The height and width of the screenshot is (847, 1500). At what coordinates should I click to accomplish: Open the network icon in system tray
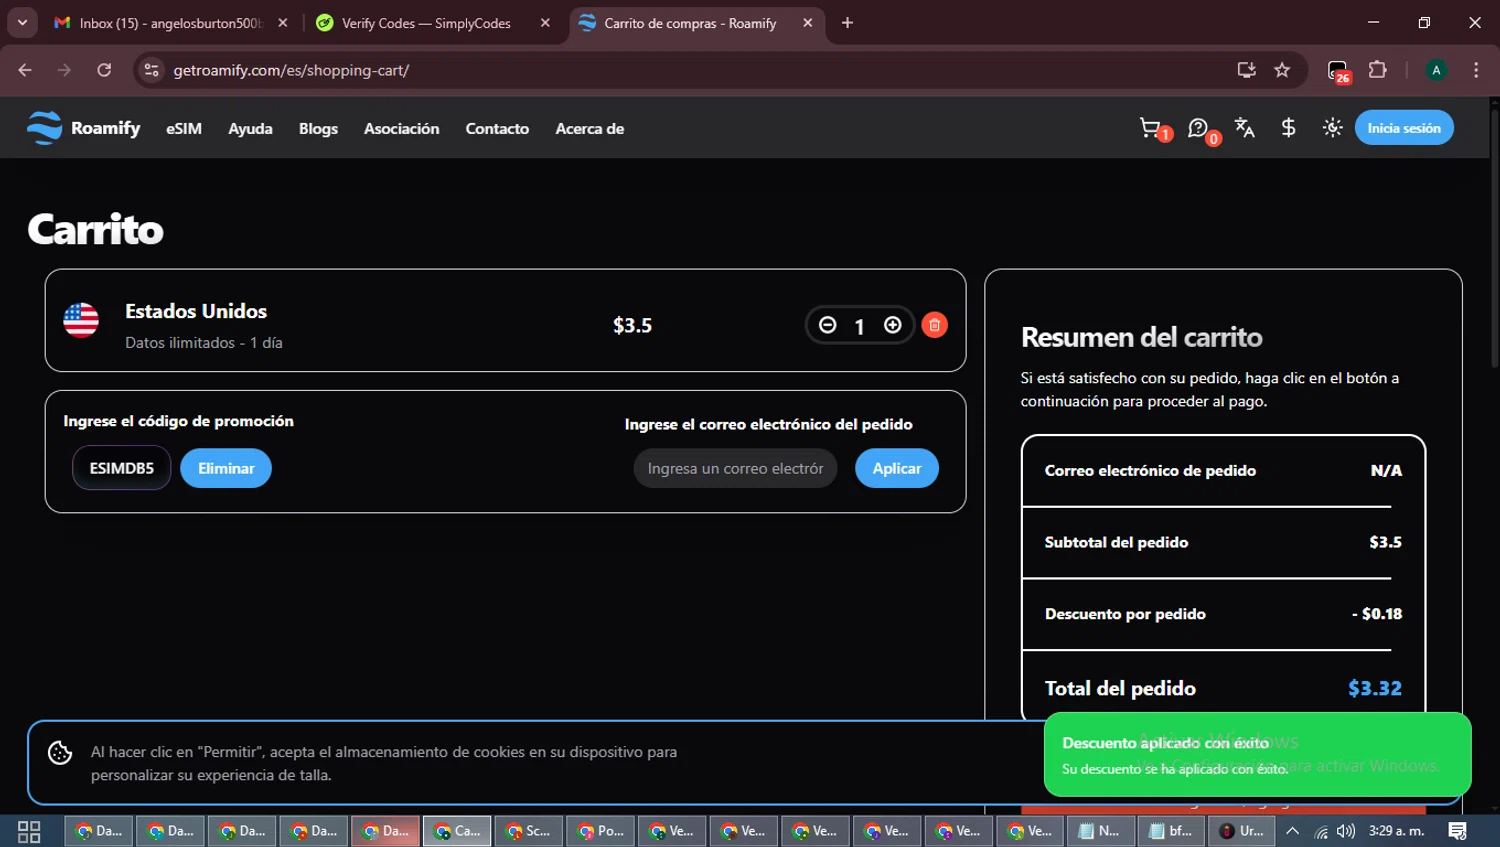1321,831
